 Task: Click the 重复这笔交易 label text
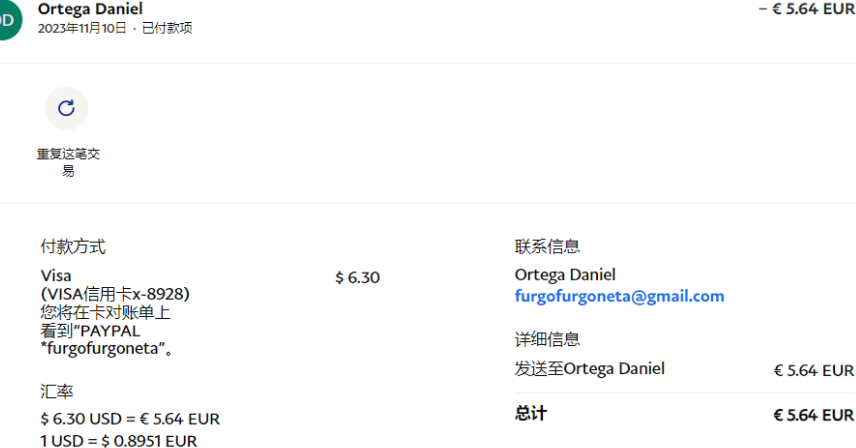[68, 162]
